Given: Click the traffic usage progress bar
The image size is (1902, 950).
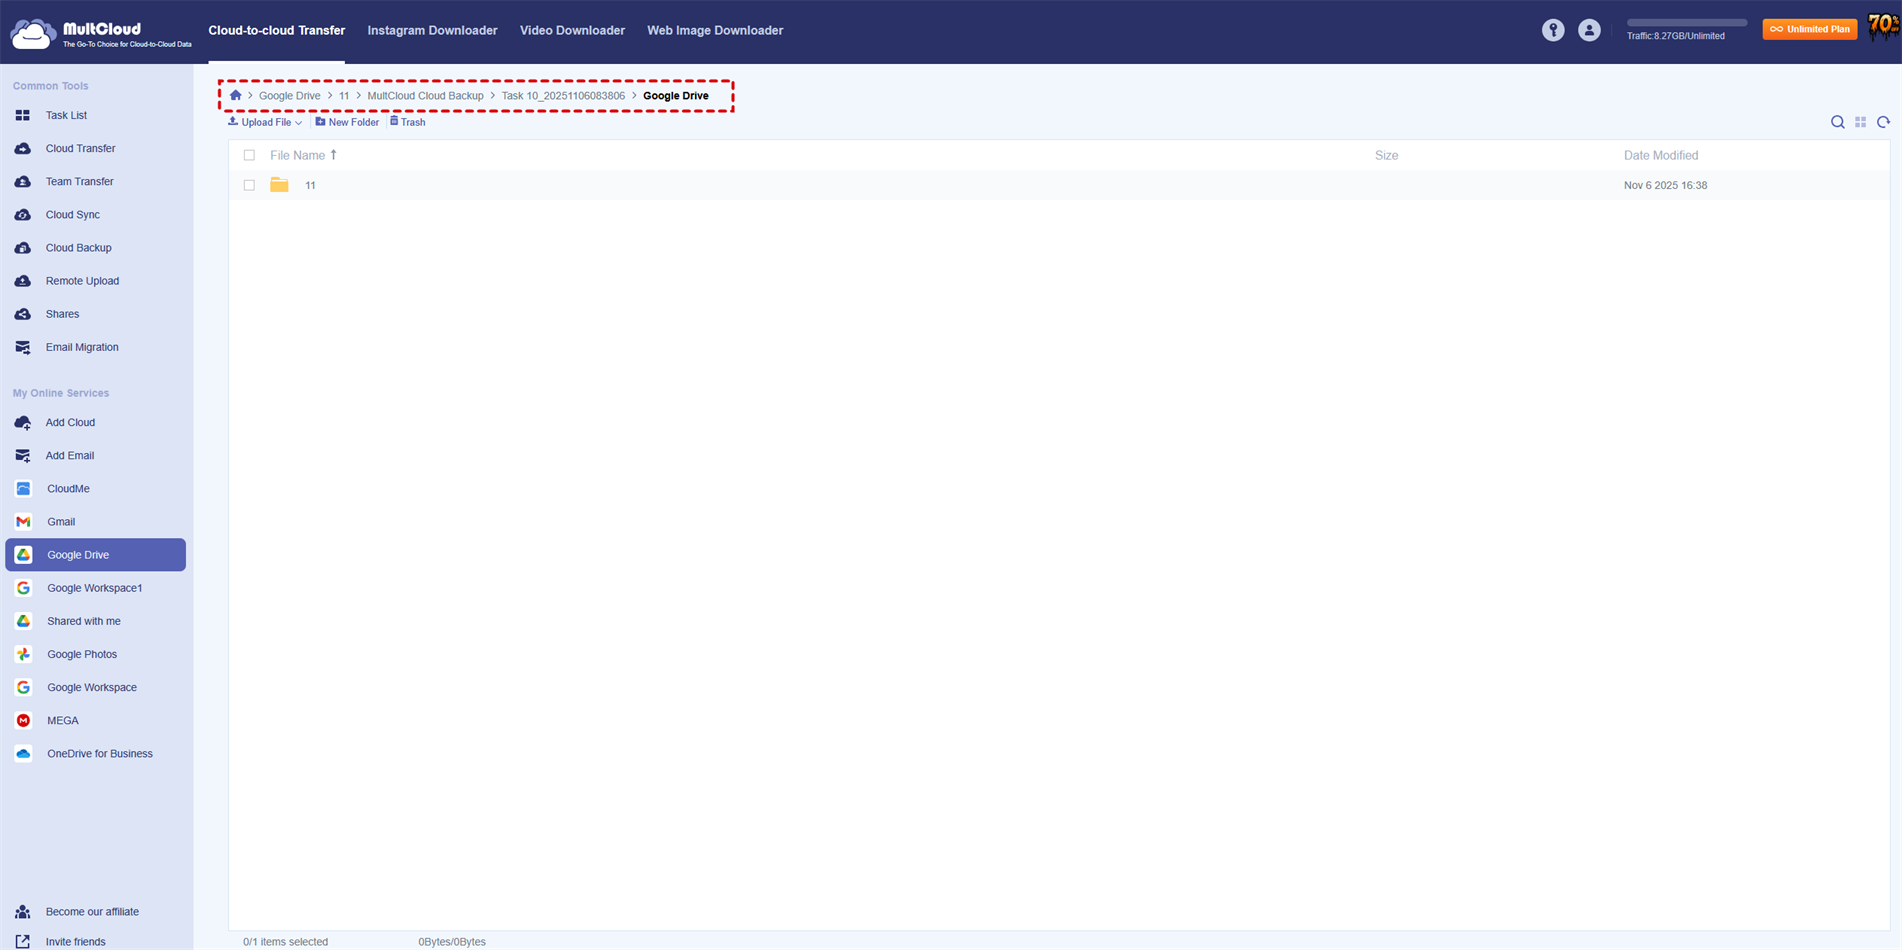Looking at the screenshot, I should click(1687, 22).
